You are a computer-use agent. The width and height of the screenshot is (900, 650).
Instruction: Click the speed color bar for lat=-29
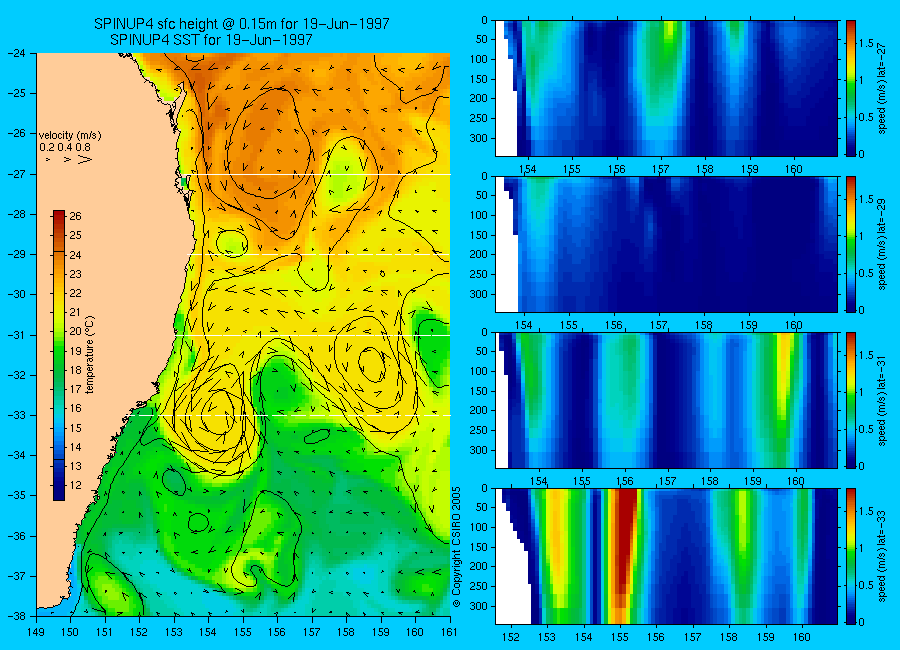pos(851,244)
